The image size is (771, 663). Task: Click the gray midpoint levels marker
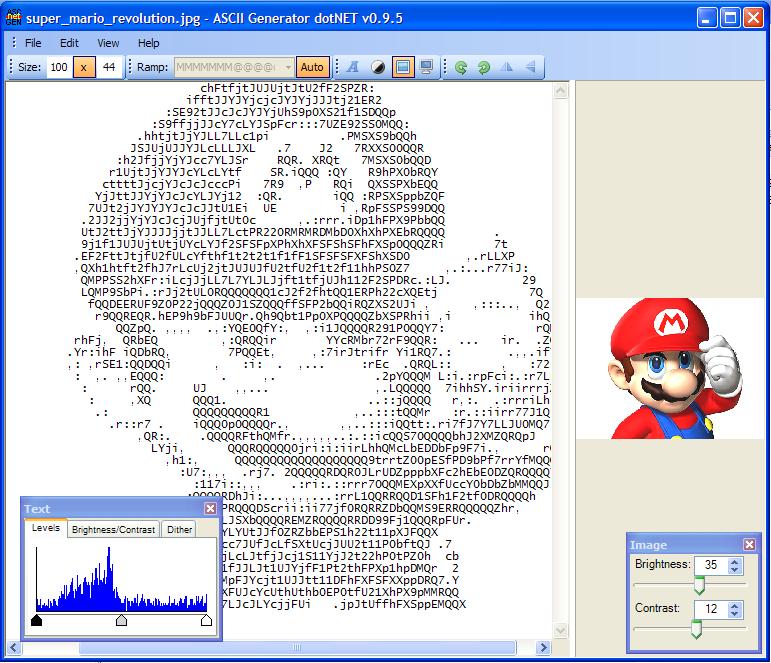(x=121, y=620)
